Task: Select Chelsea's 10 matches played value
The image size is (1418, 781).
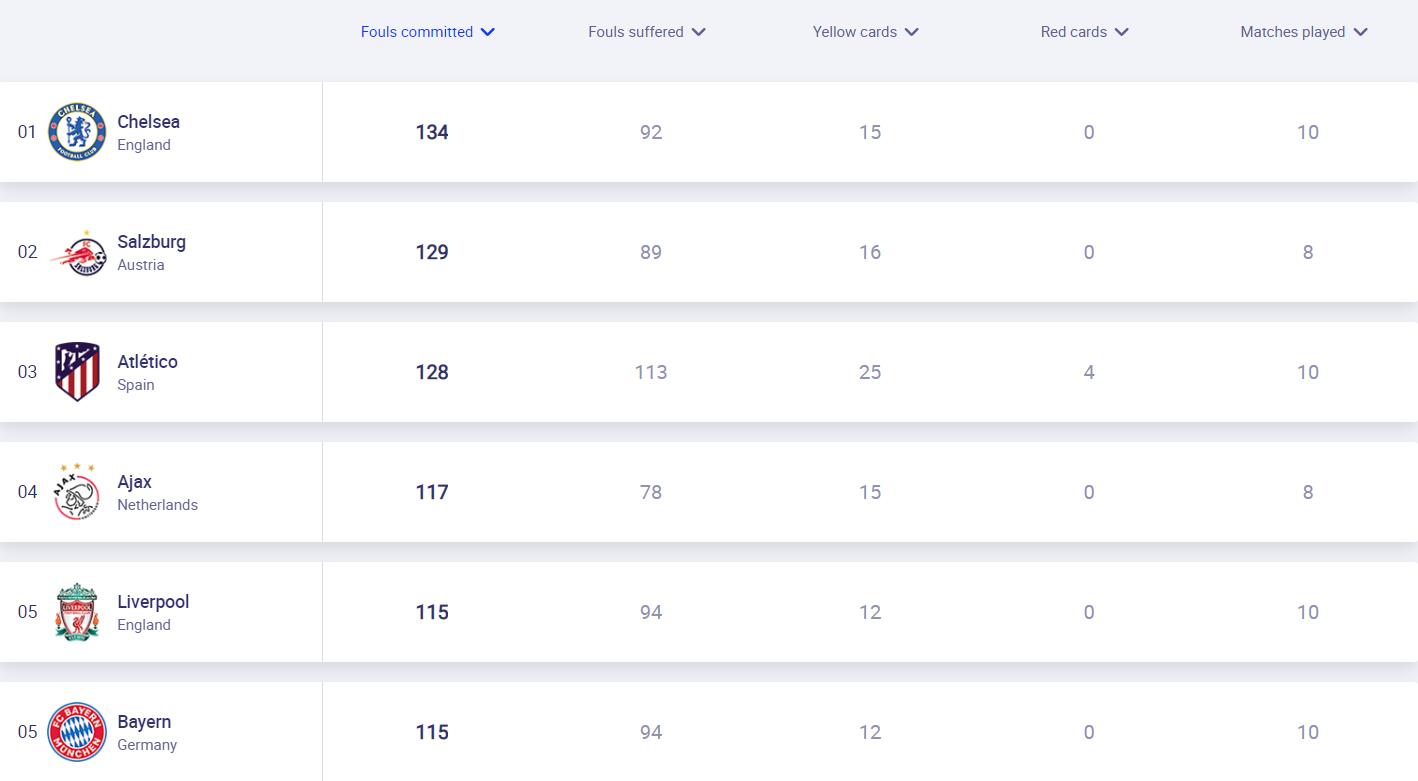Action: point(1308,132)
